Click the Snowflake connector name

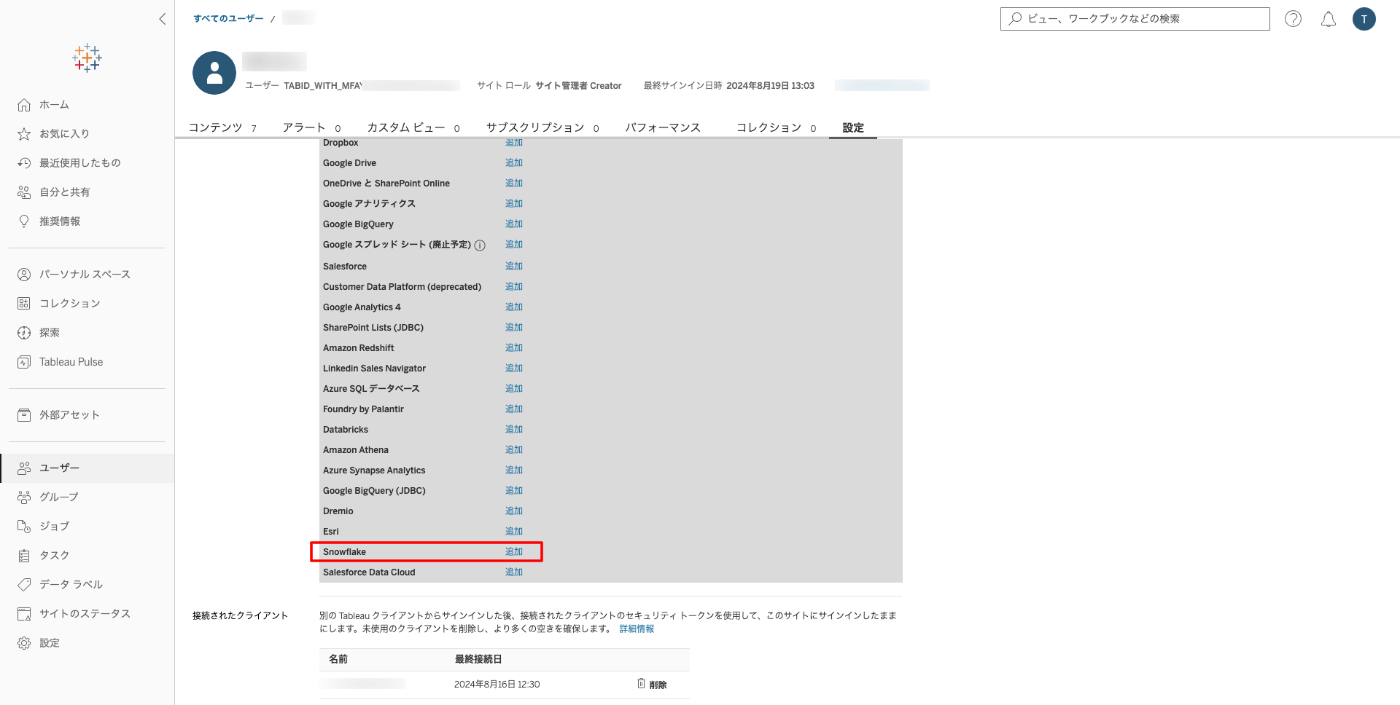(344, 552)
